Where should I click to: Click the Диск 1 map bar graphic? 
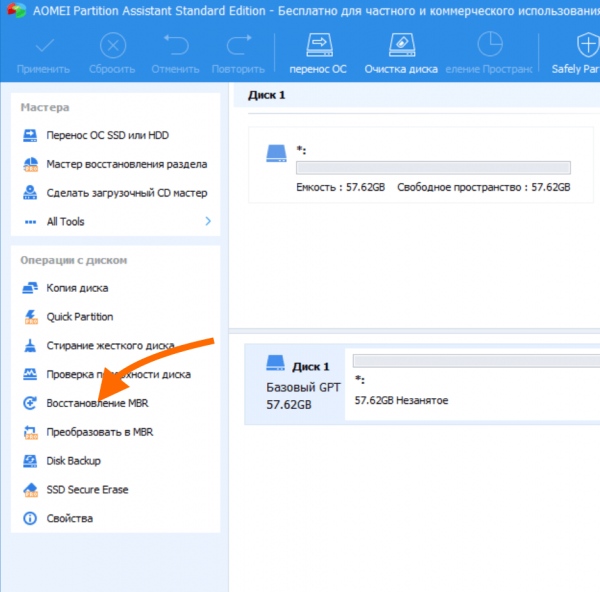point(476,361)
